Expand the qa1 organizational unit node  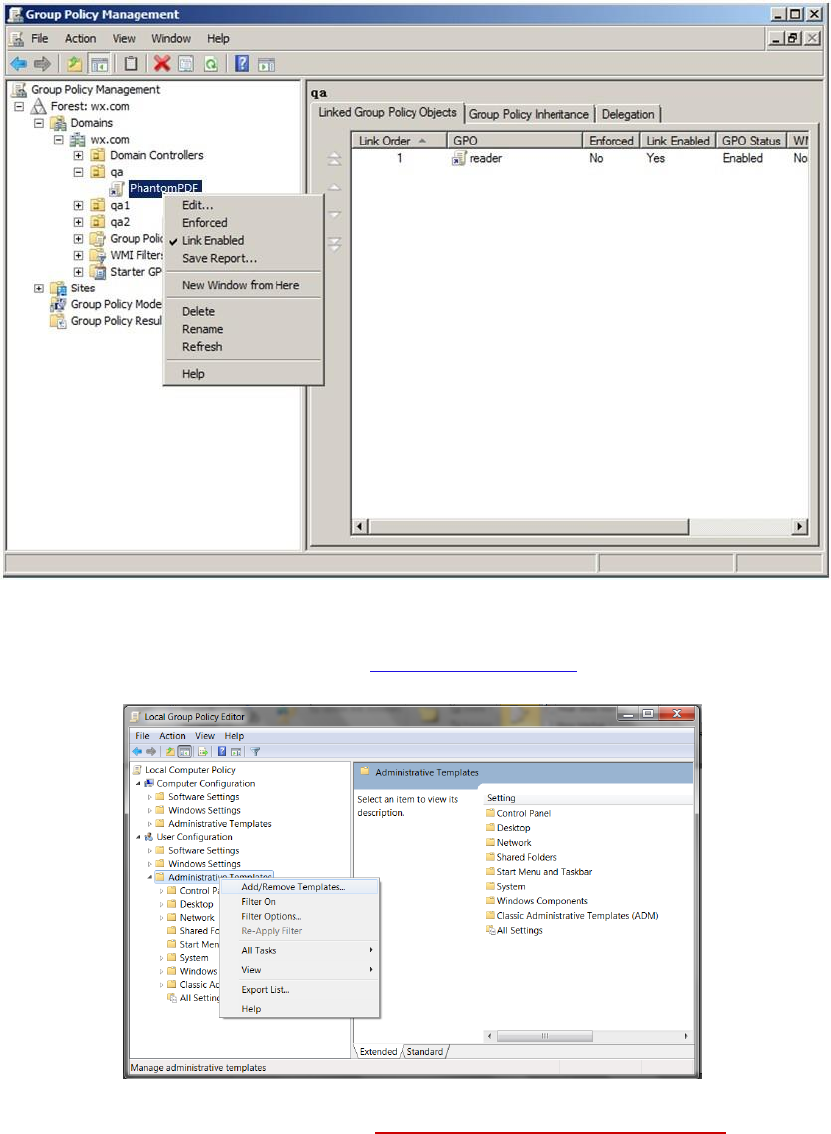point(78,205)
